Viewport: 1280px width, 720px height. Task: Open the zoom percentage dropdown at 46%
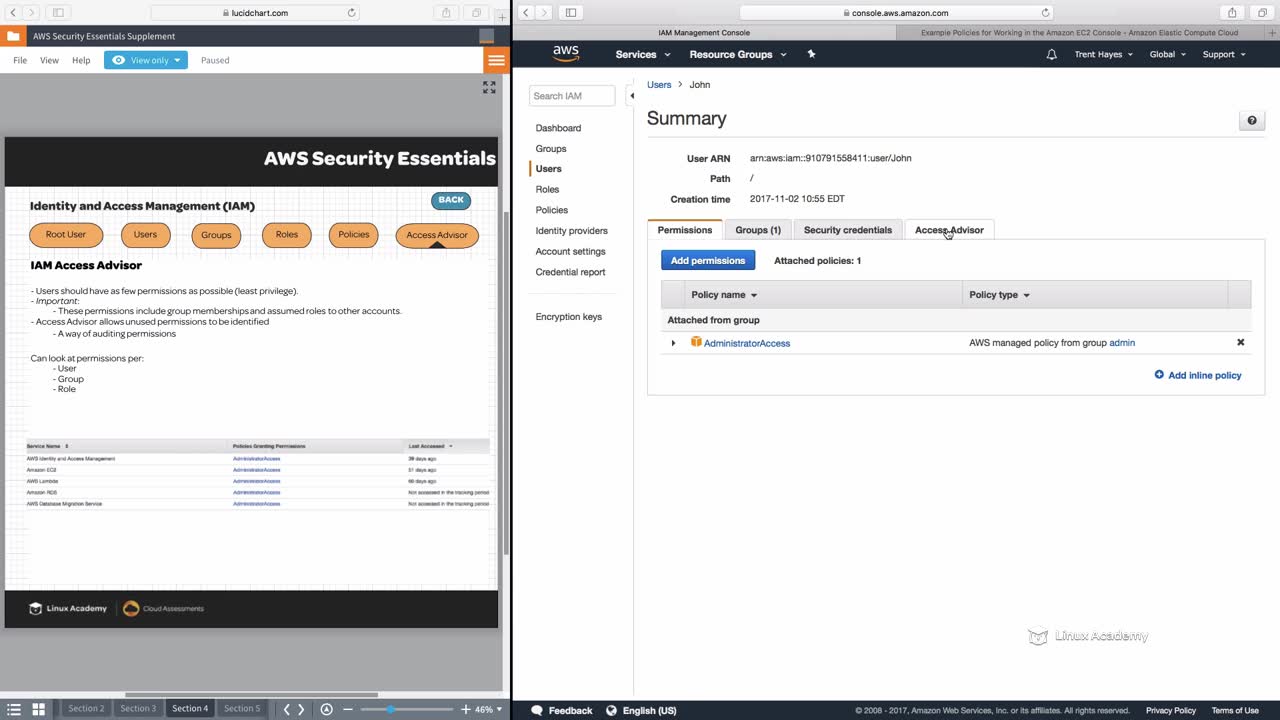487,709
